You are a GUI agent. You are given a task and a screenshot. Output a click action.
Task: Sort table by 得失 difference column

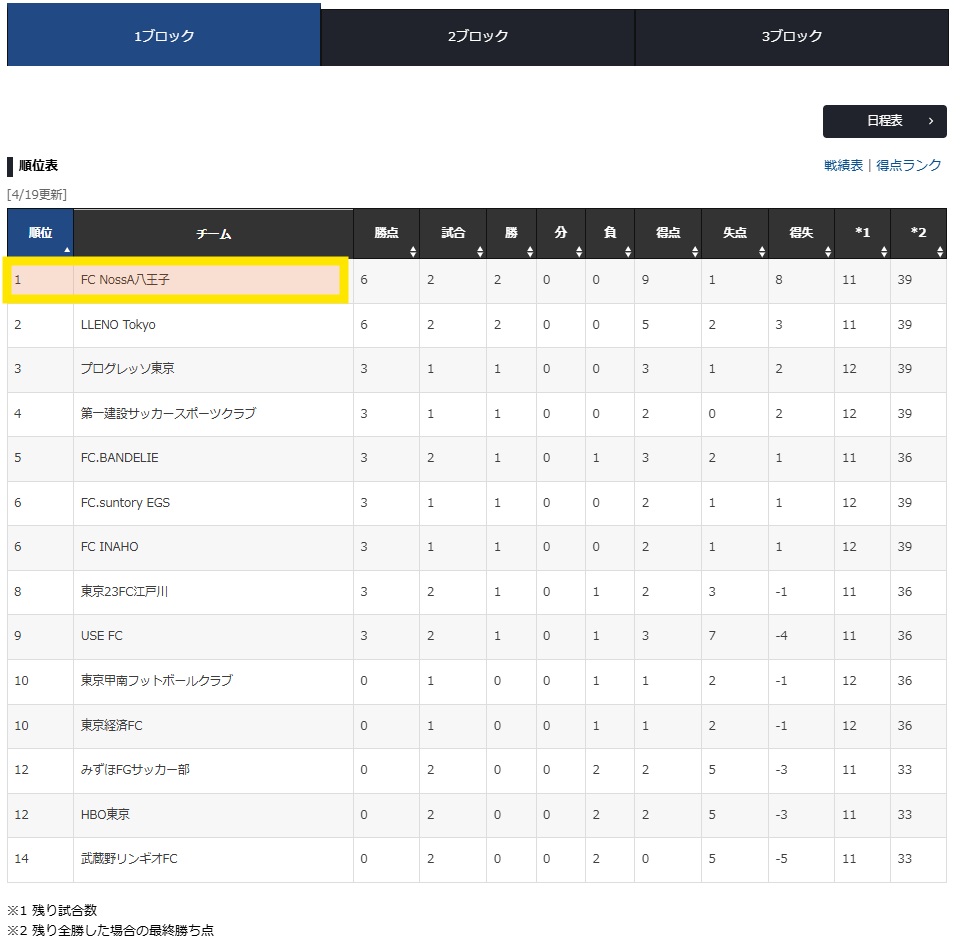(x=801, y=234)
